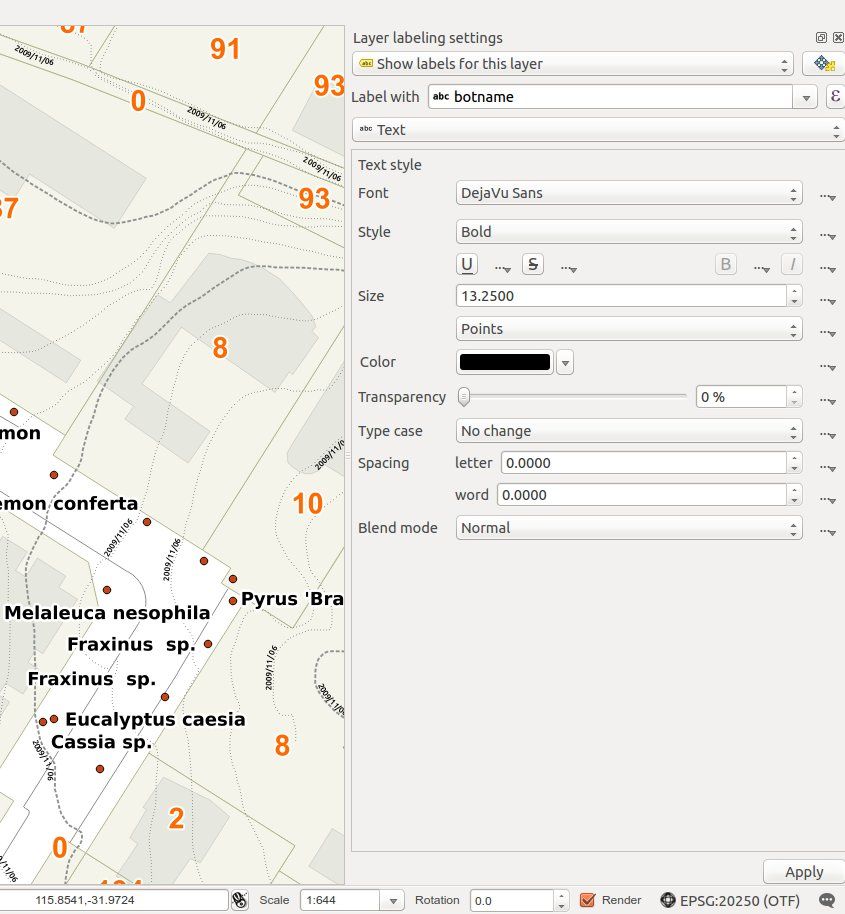Open the expression editor epsilon button

click(835, 97)
